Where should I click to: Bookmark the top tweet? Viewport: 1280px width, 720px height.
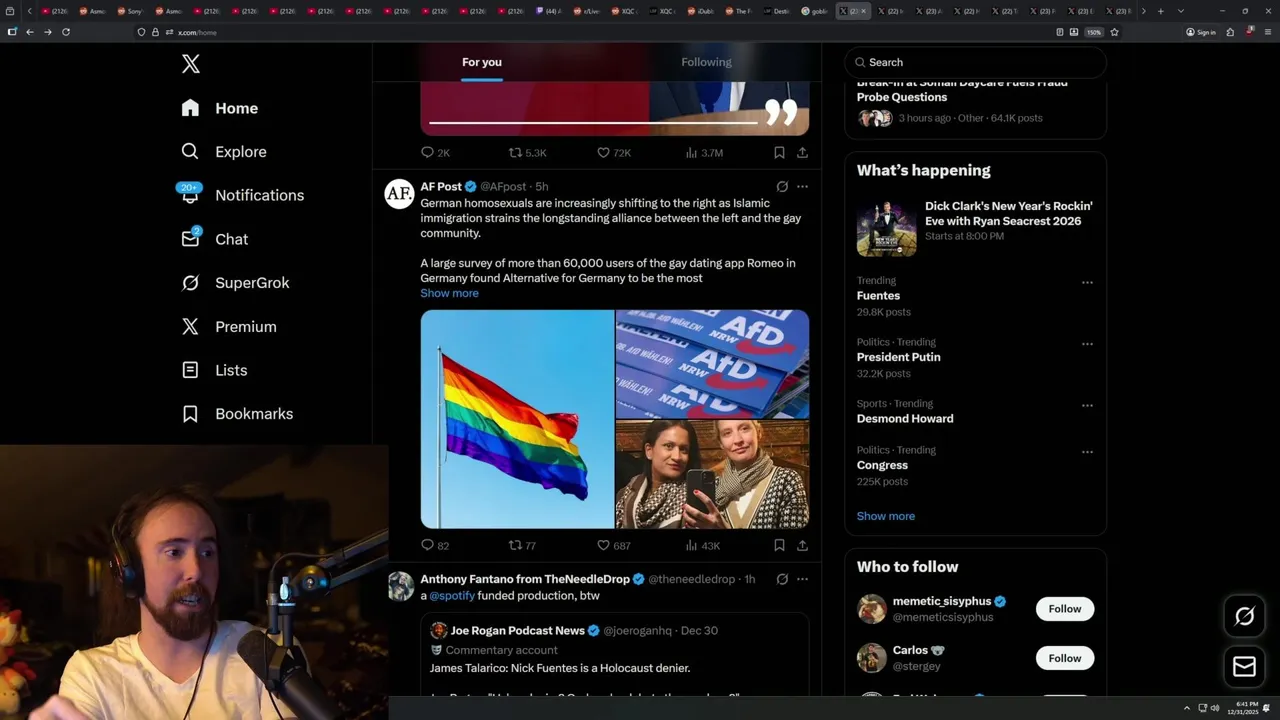[x=779, y=153]
